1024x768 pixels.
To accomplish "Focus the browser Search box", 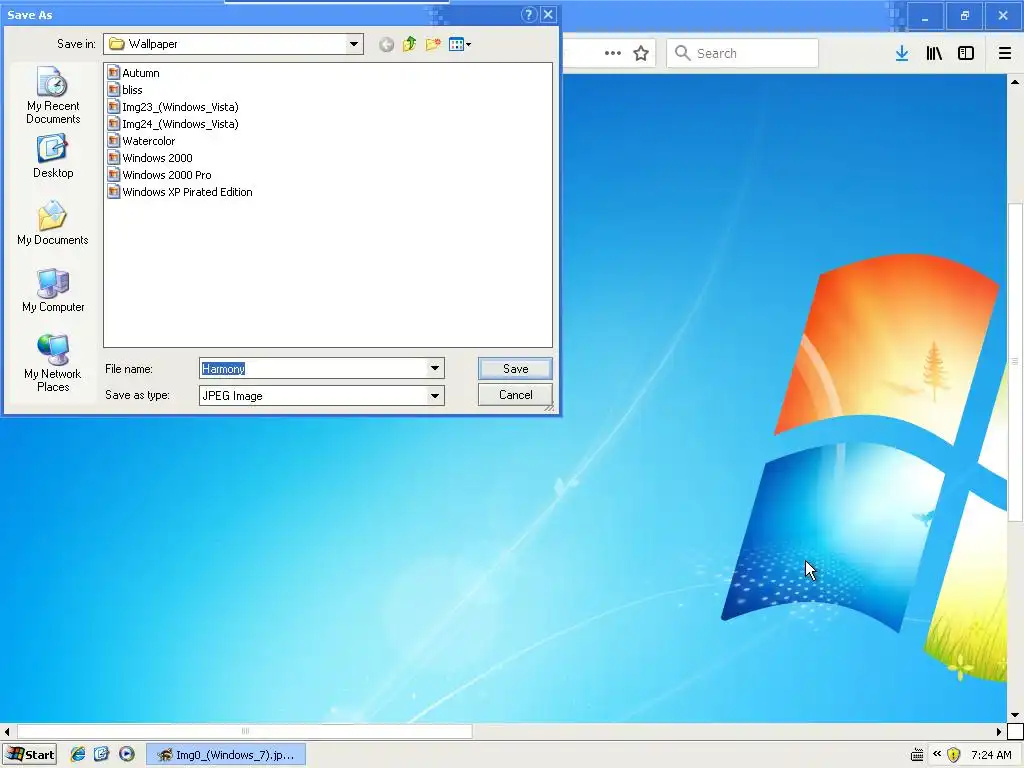I will point(742,53).
